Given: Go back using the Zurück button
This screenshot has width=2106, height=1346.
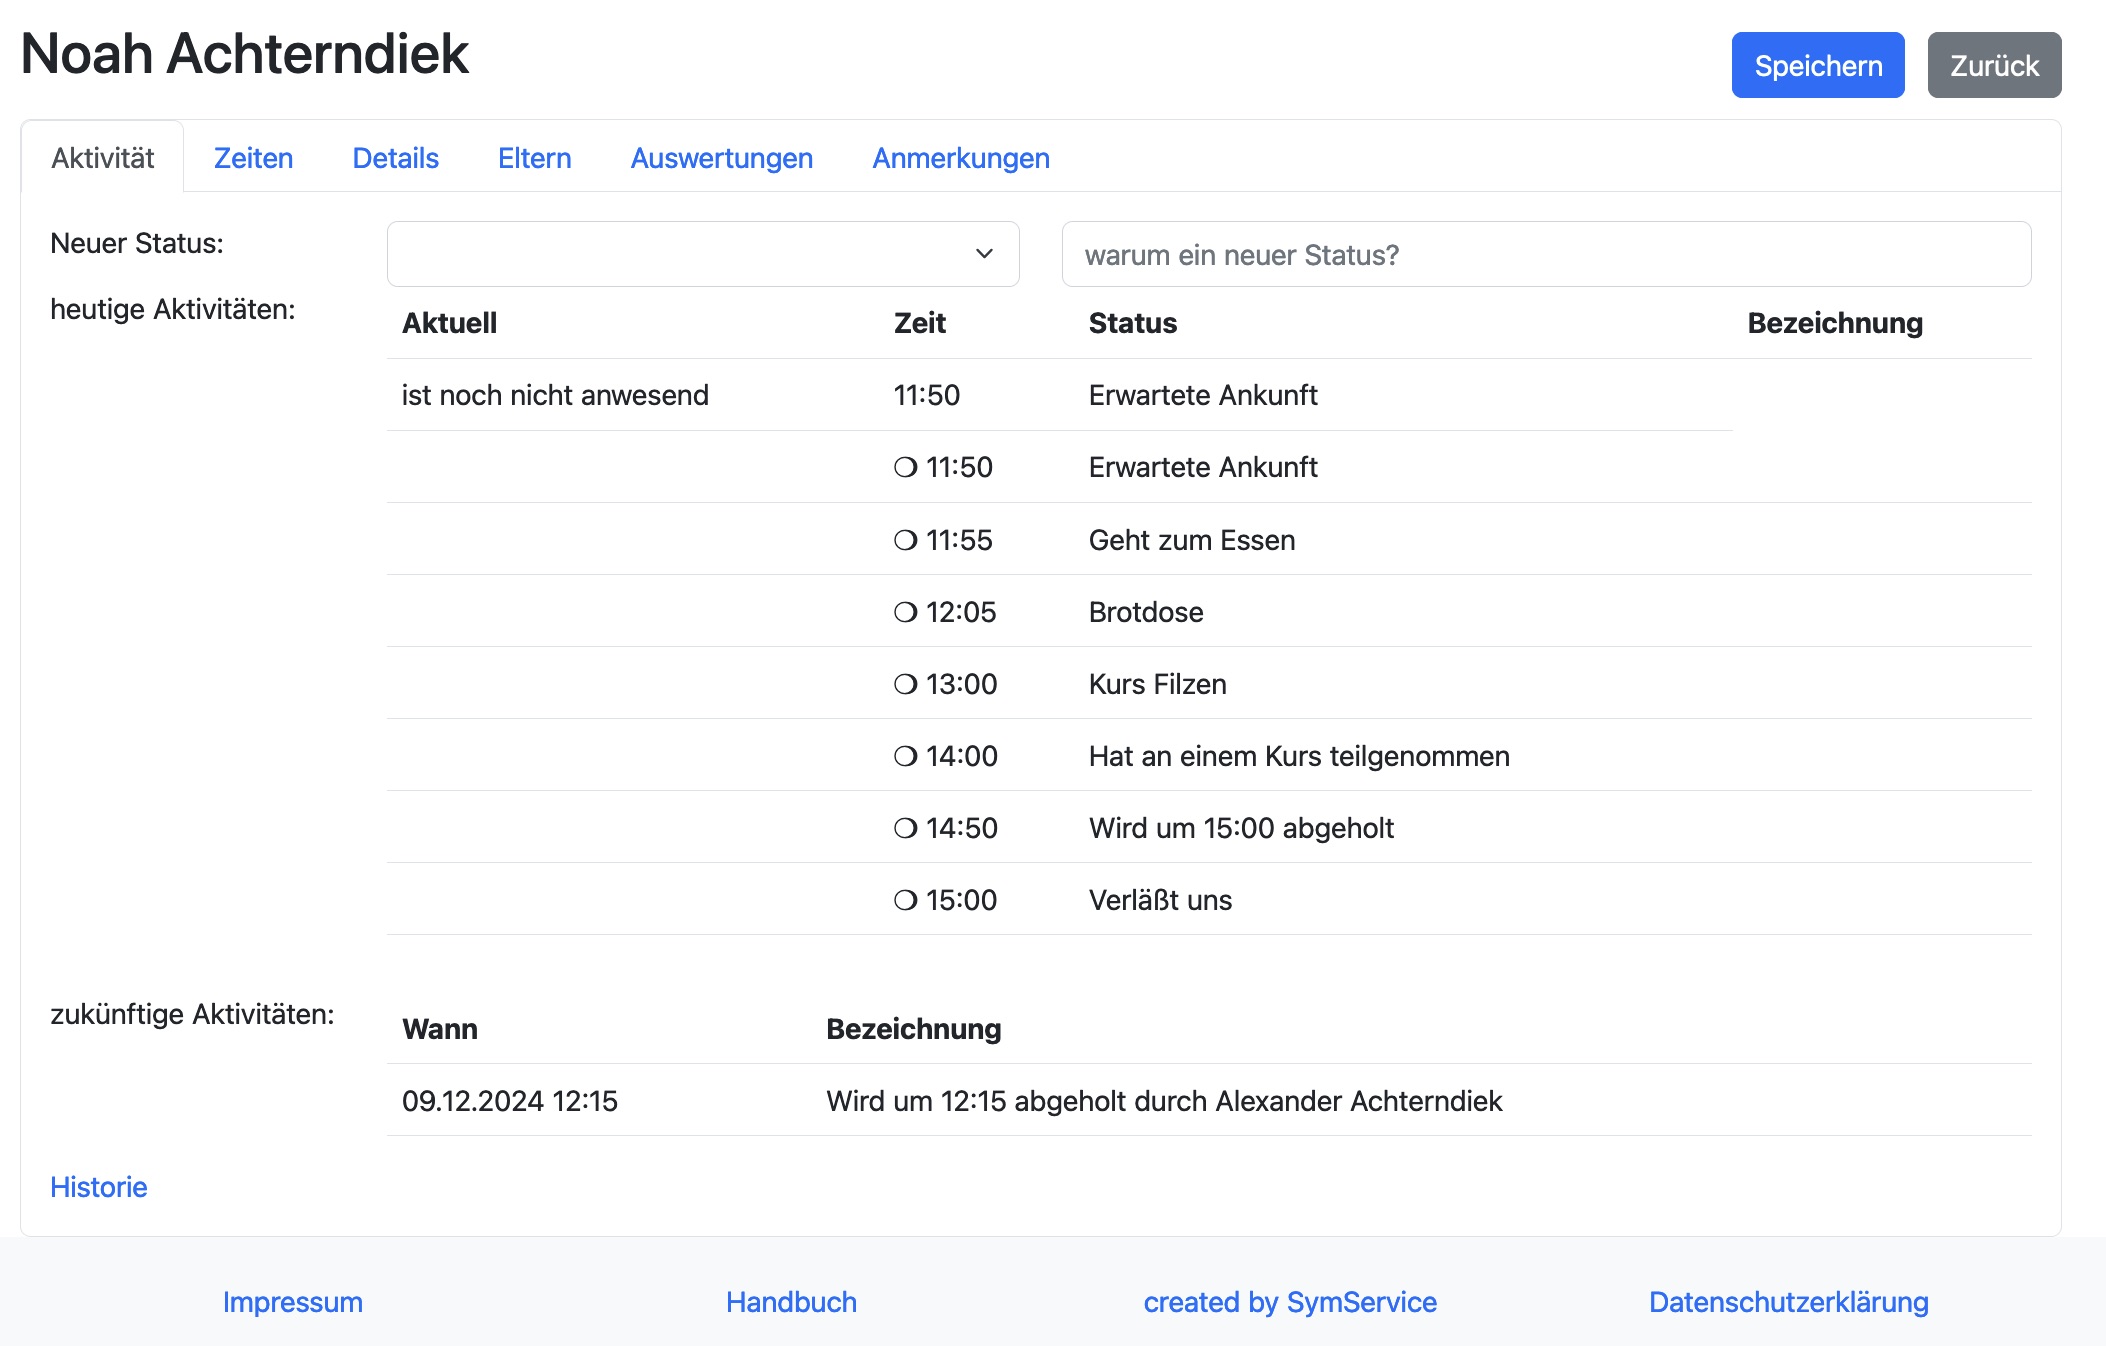Looking at the screenshot, I should tap(1994, 65).
